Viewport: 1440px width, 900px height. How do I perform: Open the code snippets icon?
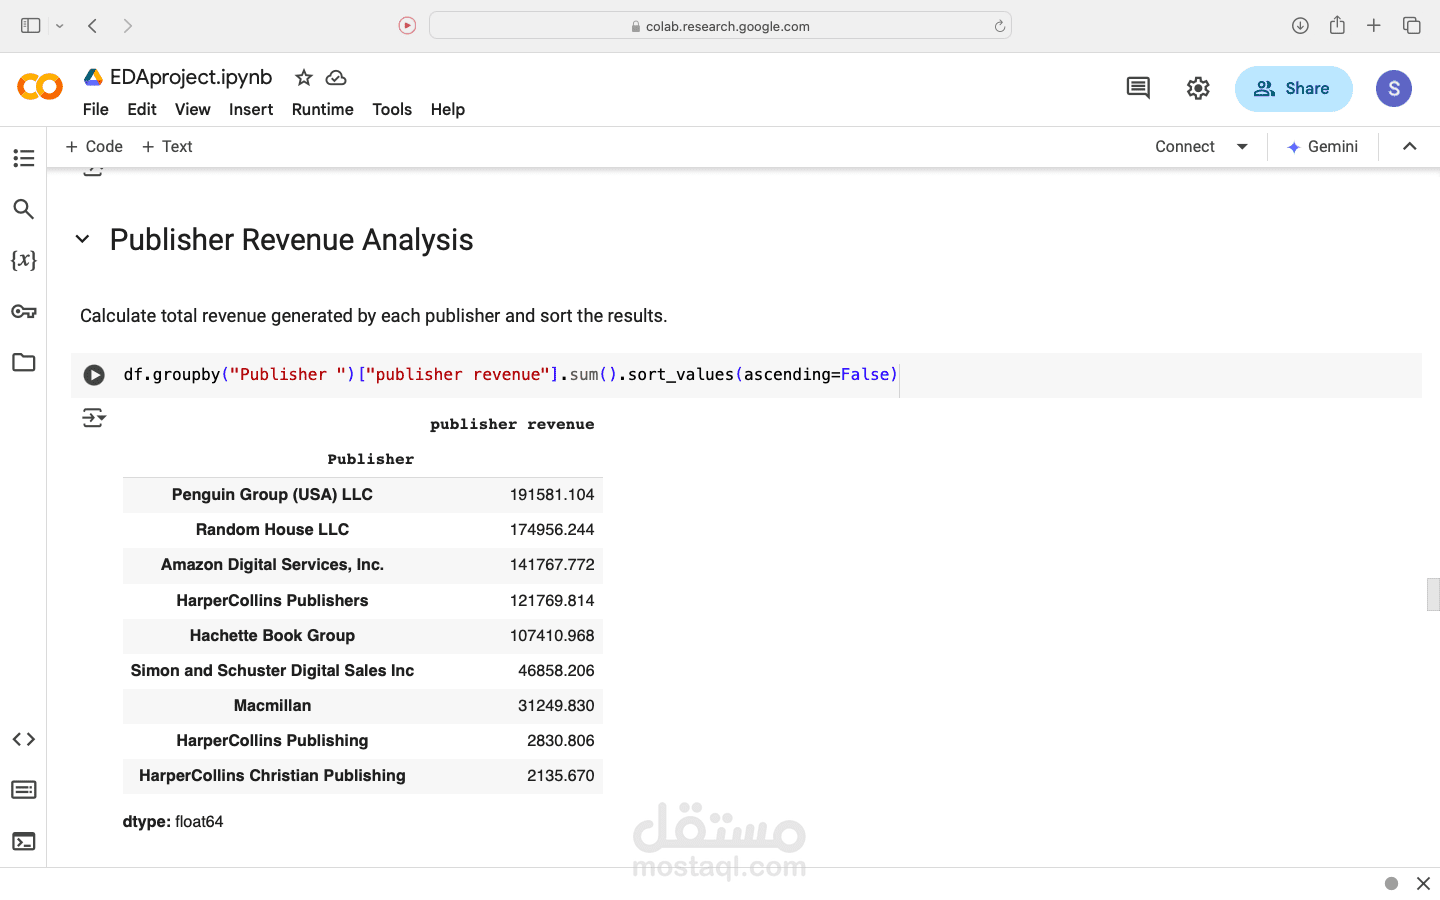(24, 739)
